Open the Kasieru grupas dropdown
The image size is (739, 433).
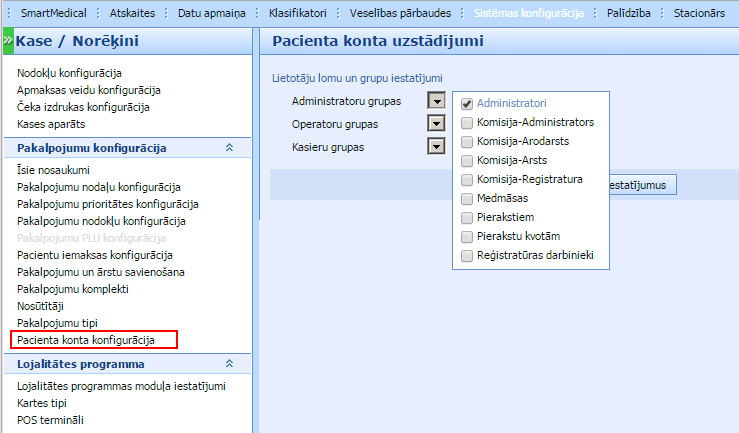pyautogui.click(x=435, y=147)
